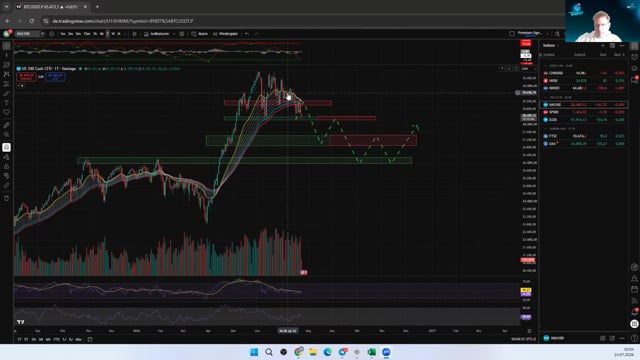640x360 pixels.
Task: Open the watchlist panel icon in right sidebar
Action: coord(634,46)
